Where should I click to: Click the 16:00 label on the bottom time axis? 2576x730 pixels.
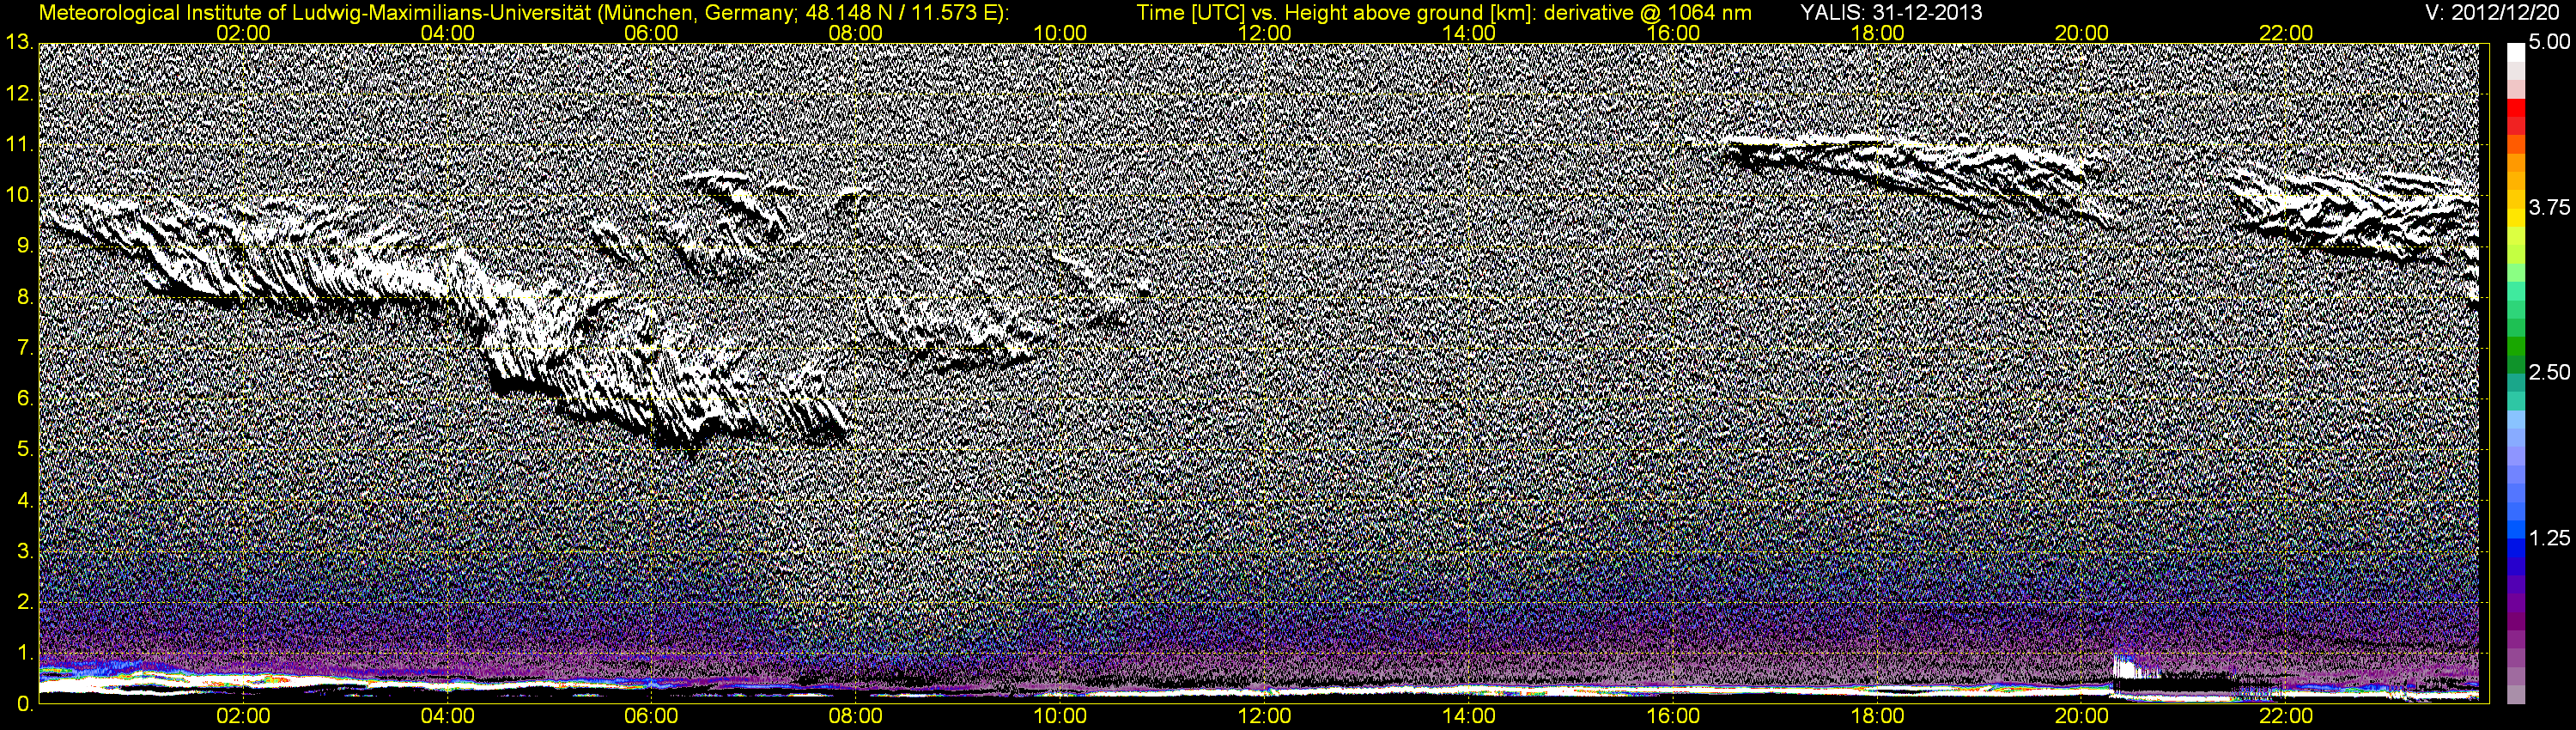pos(1673,717)
